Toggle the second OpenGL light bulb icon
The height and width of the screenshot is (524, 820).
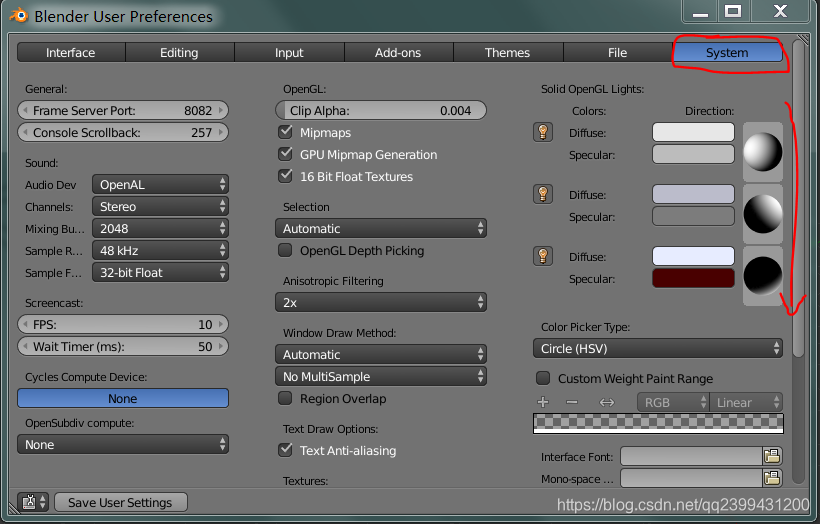click(543, 194)
